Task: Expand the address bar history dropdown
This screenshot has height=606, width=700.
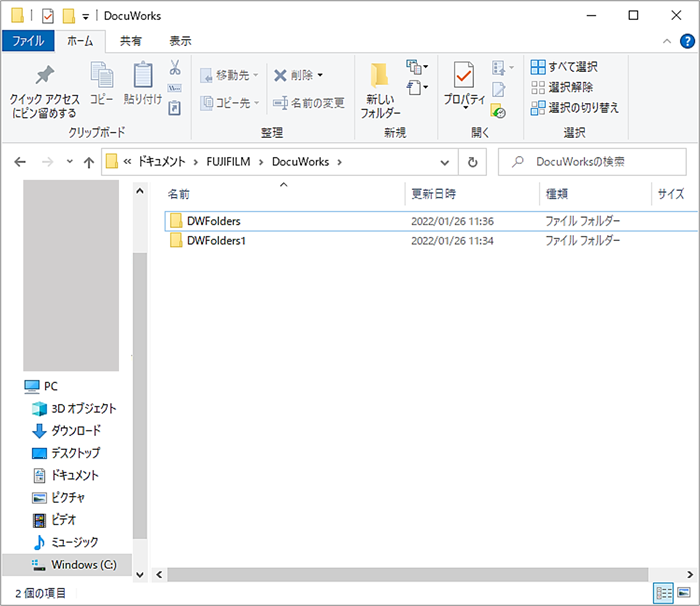Action: click(445, 162)
